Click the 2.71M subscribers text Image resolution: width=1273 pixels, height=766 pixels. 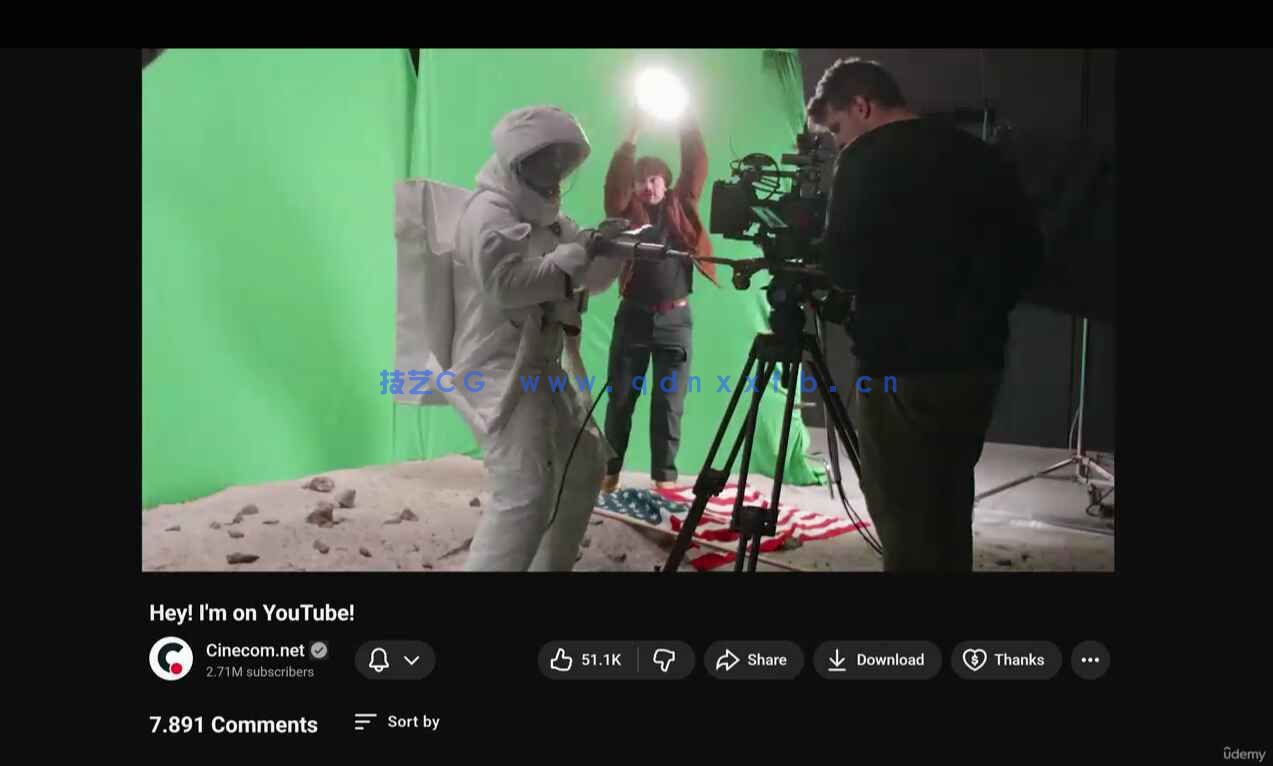(260, 672)
